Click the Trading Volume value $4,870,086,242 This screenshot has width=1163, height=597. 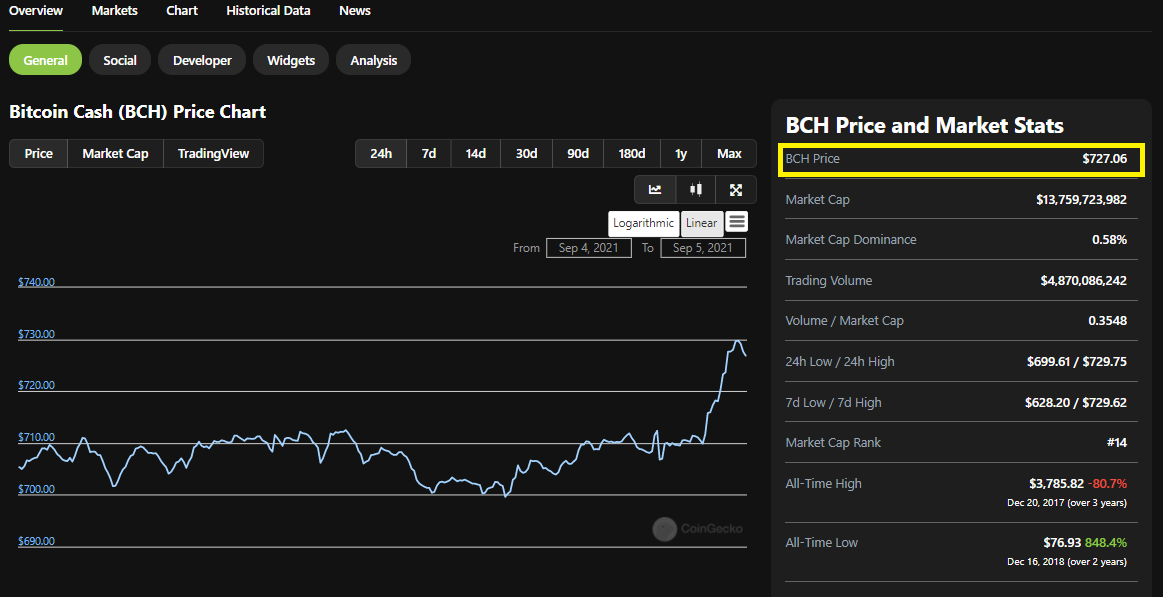(x=1084, y=280)
